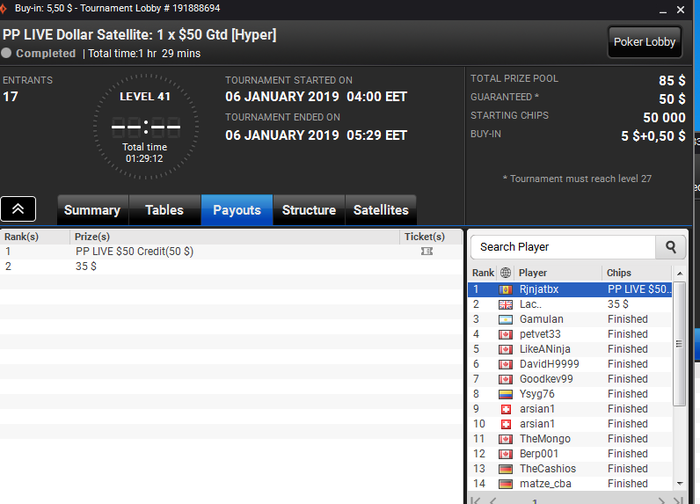Click the Swiss flag next to rank 9 arsian1
The width and height of the screenshot is (700, 504).
click(506, 409)
